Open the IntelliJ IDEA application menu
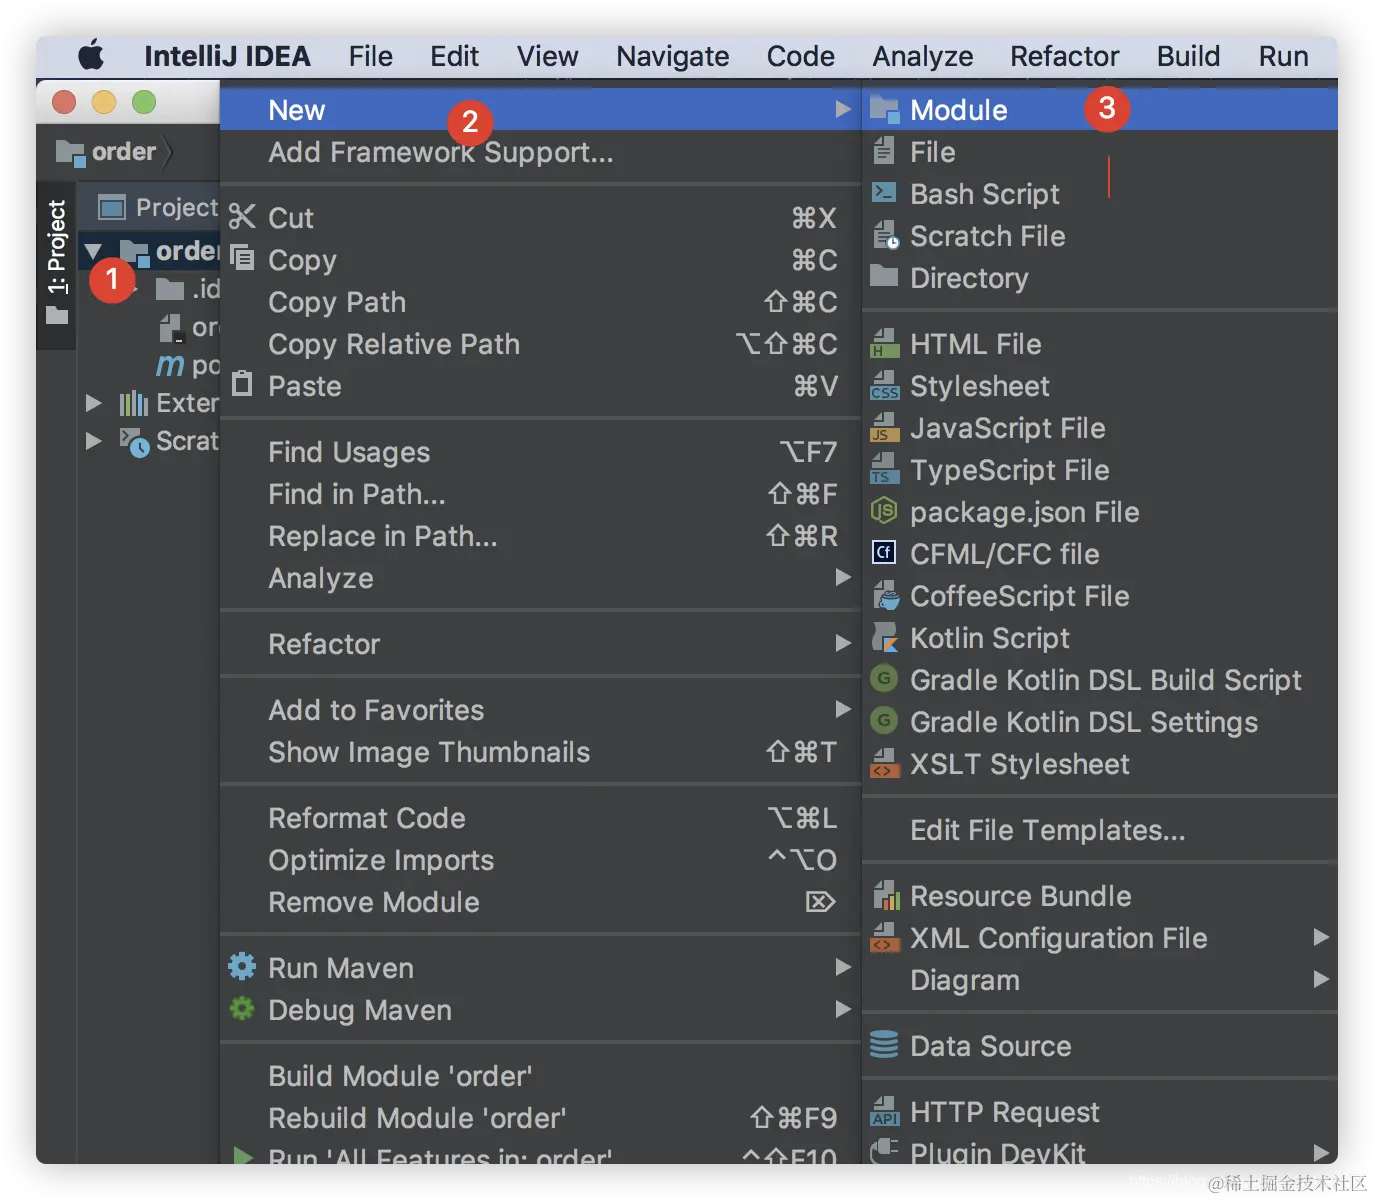1374x1200 pixels. [x=227, y=56]
